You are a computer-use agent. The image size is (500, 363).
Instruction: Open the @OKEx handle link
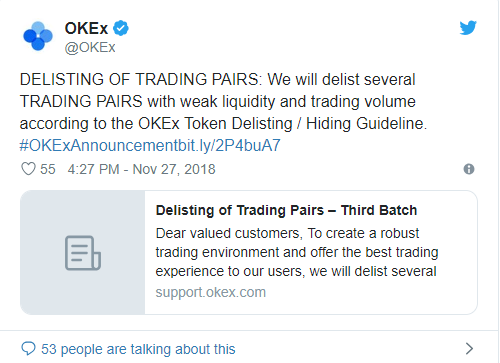[90, 47]
